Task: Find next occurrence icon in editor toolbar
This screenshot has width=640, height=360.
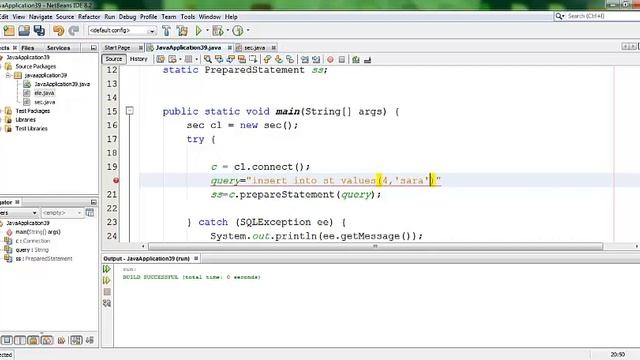Action: (x=230, y=60)
